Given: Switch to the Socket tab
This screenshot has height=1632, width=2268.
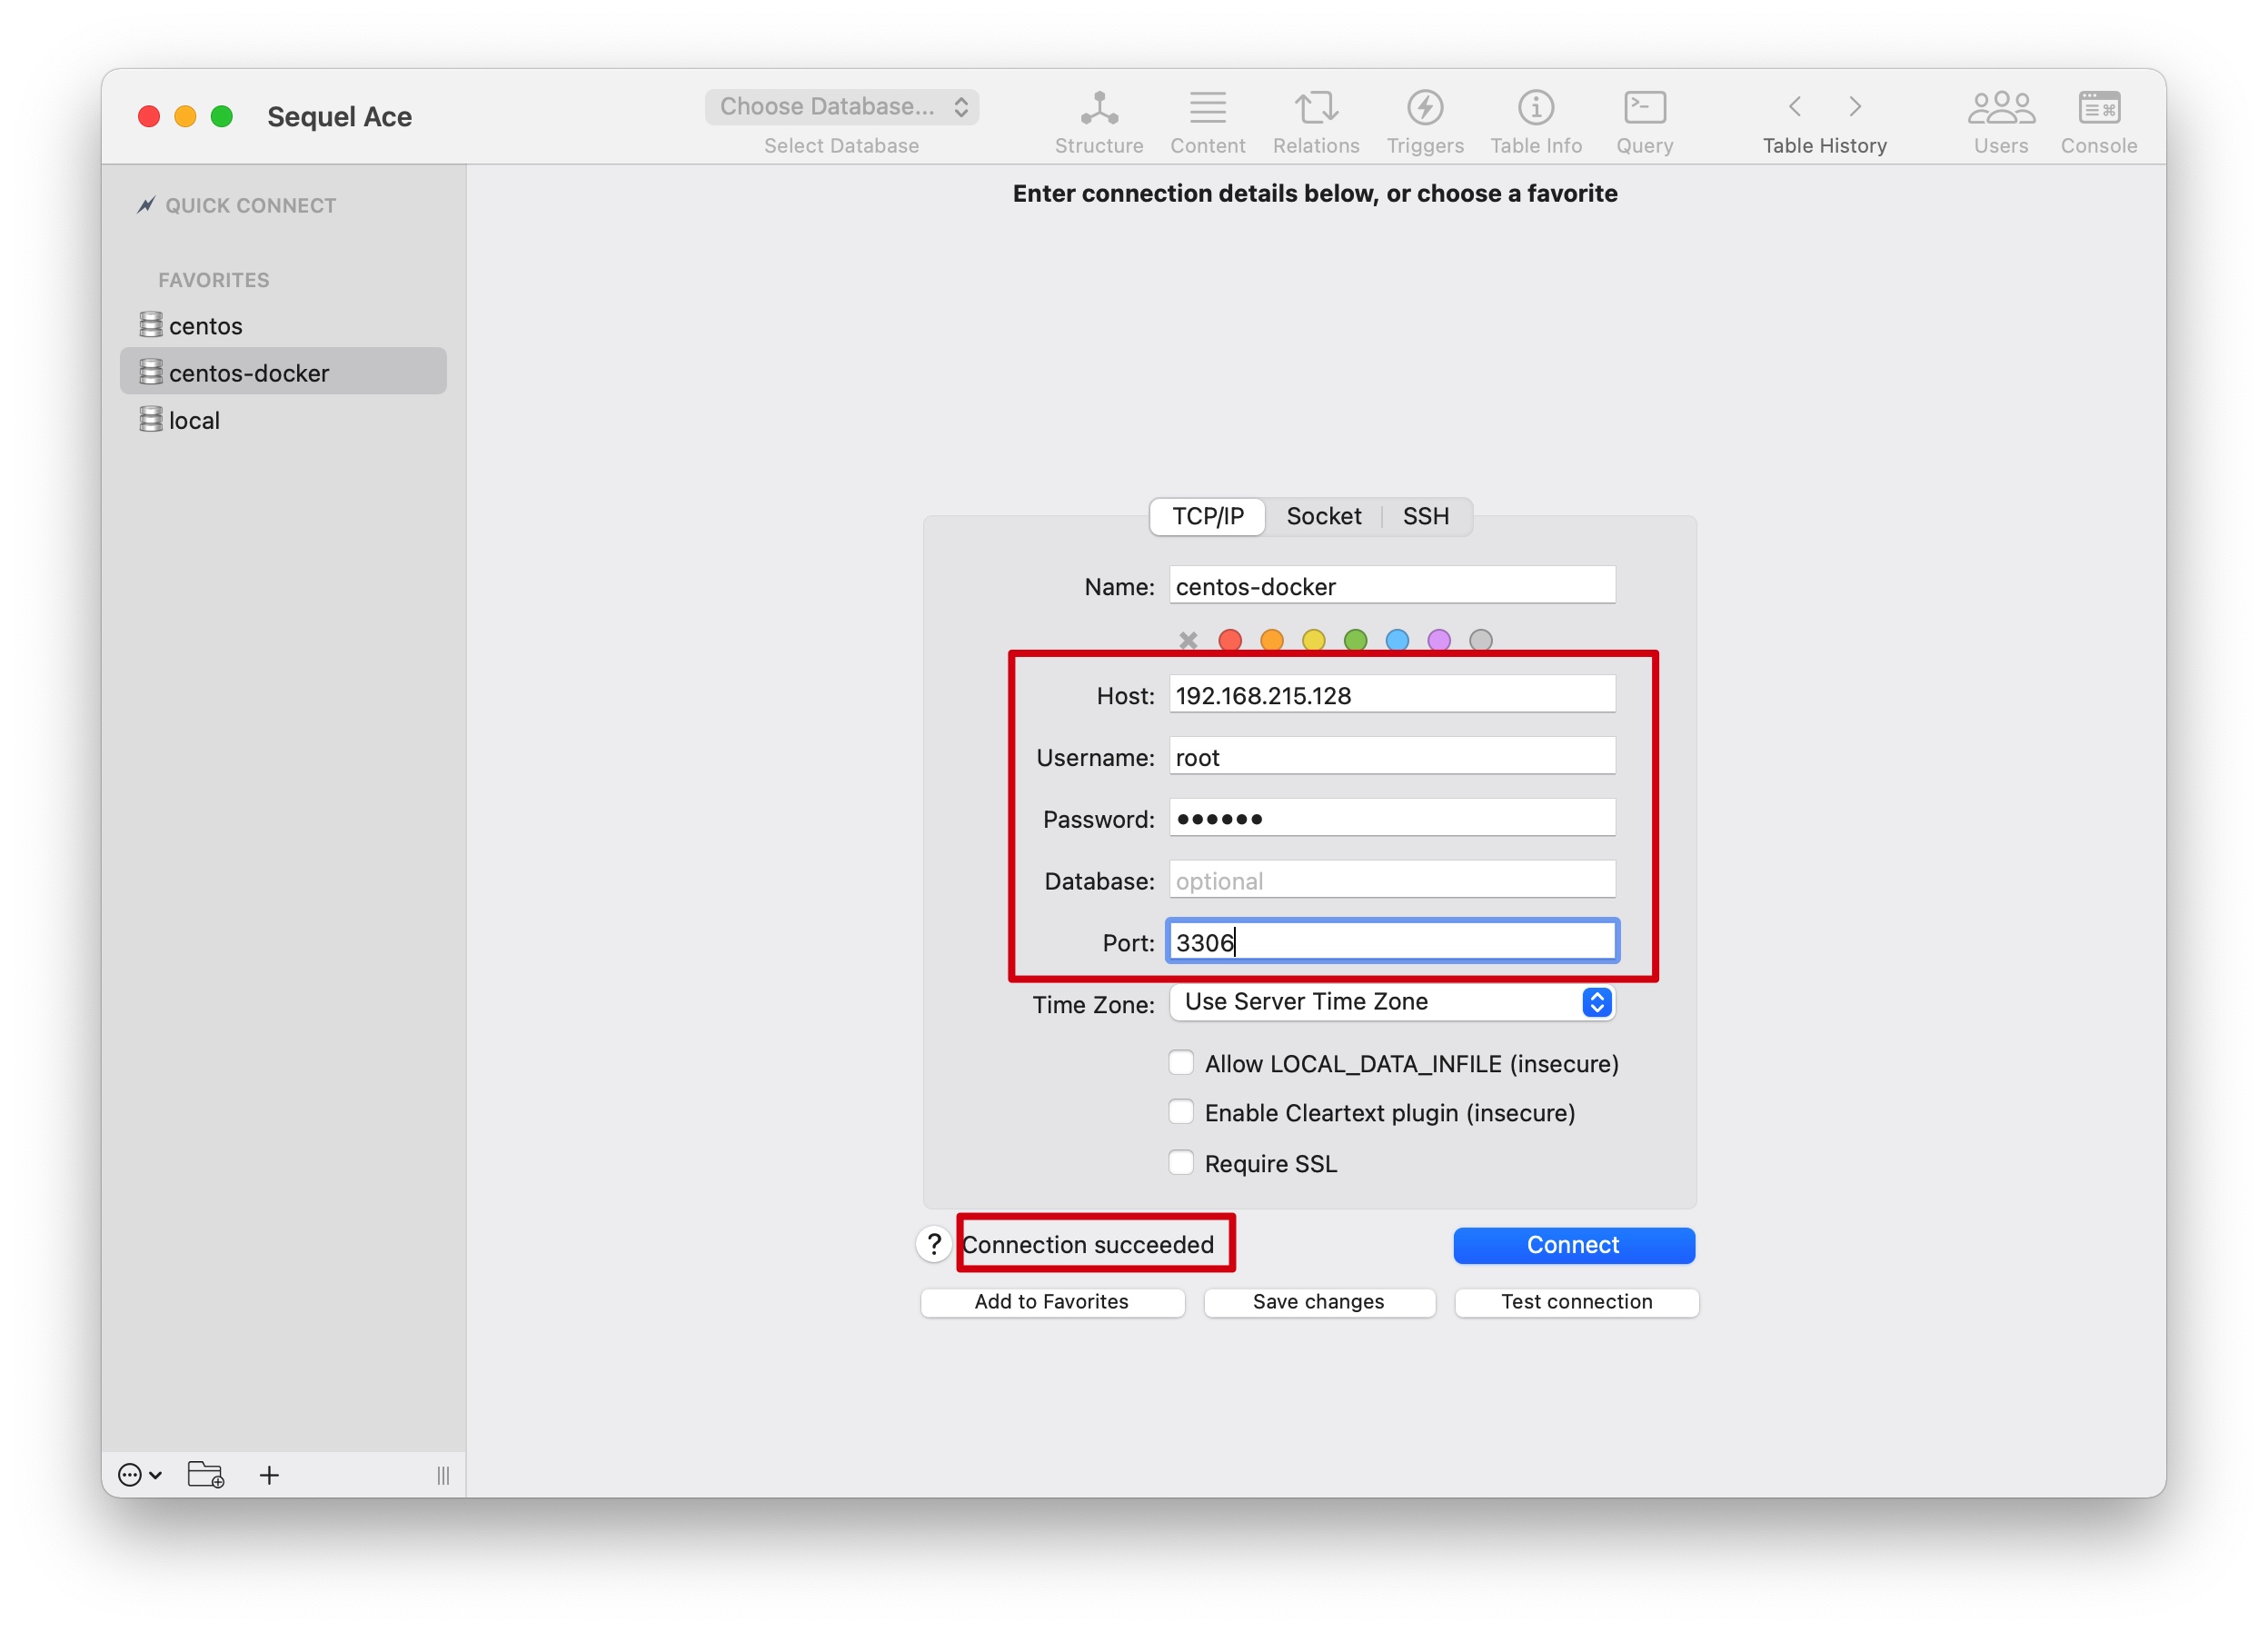Looking at the screenshot, I should [1324, 516].
